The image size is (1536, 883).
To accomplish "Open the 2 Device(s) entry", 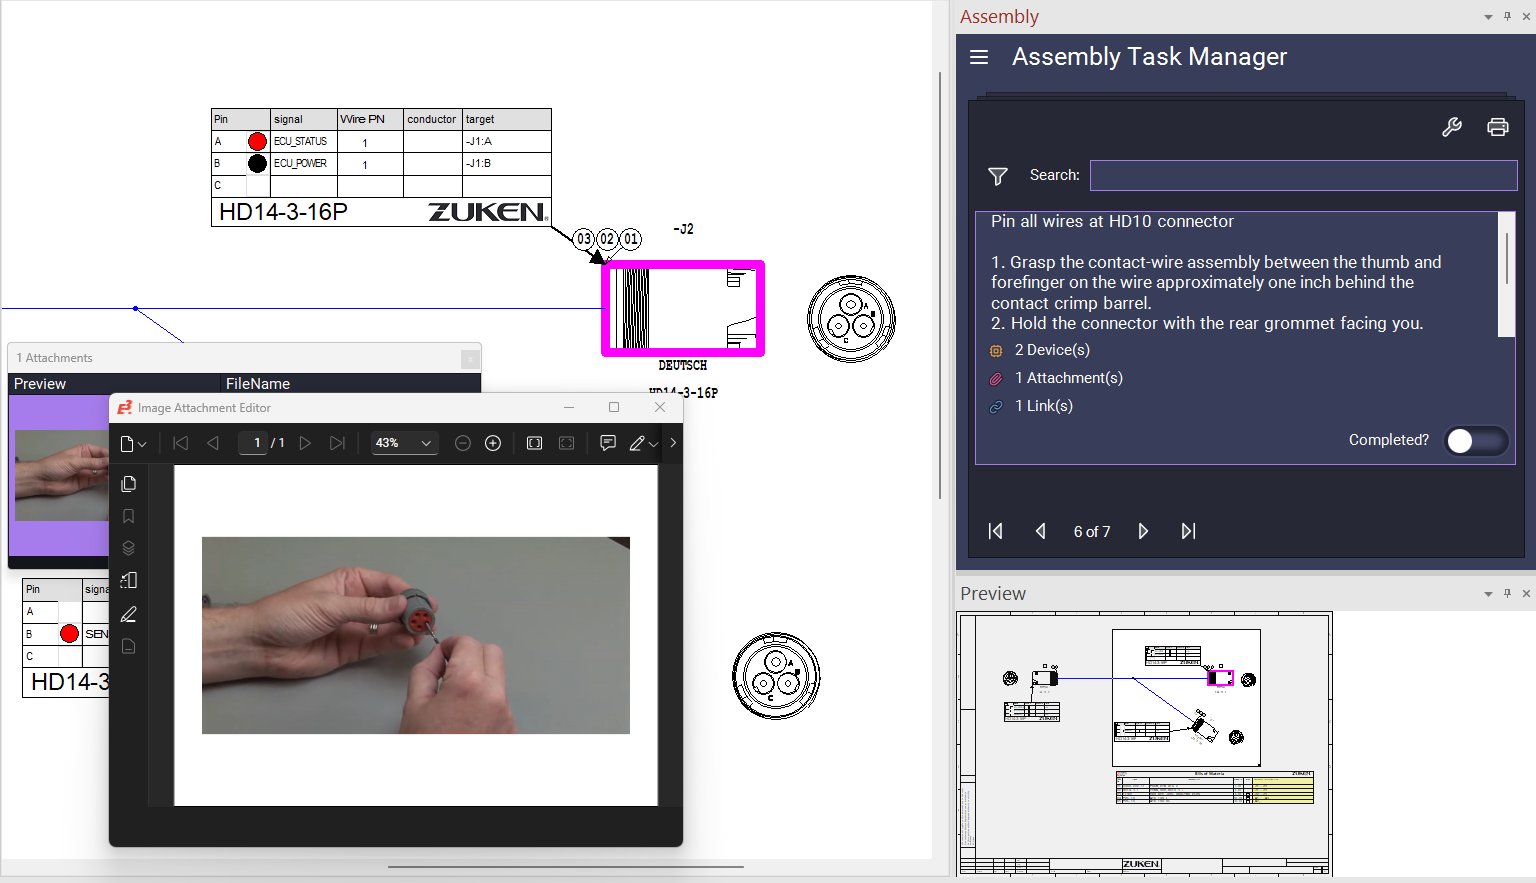I will (x=1052, y=350).
